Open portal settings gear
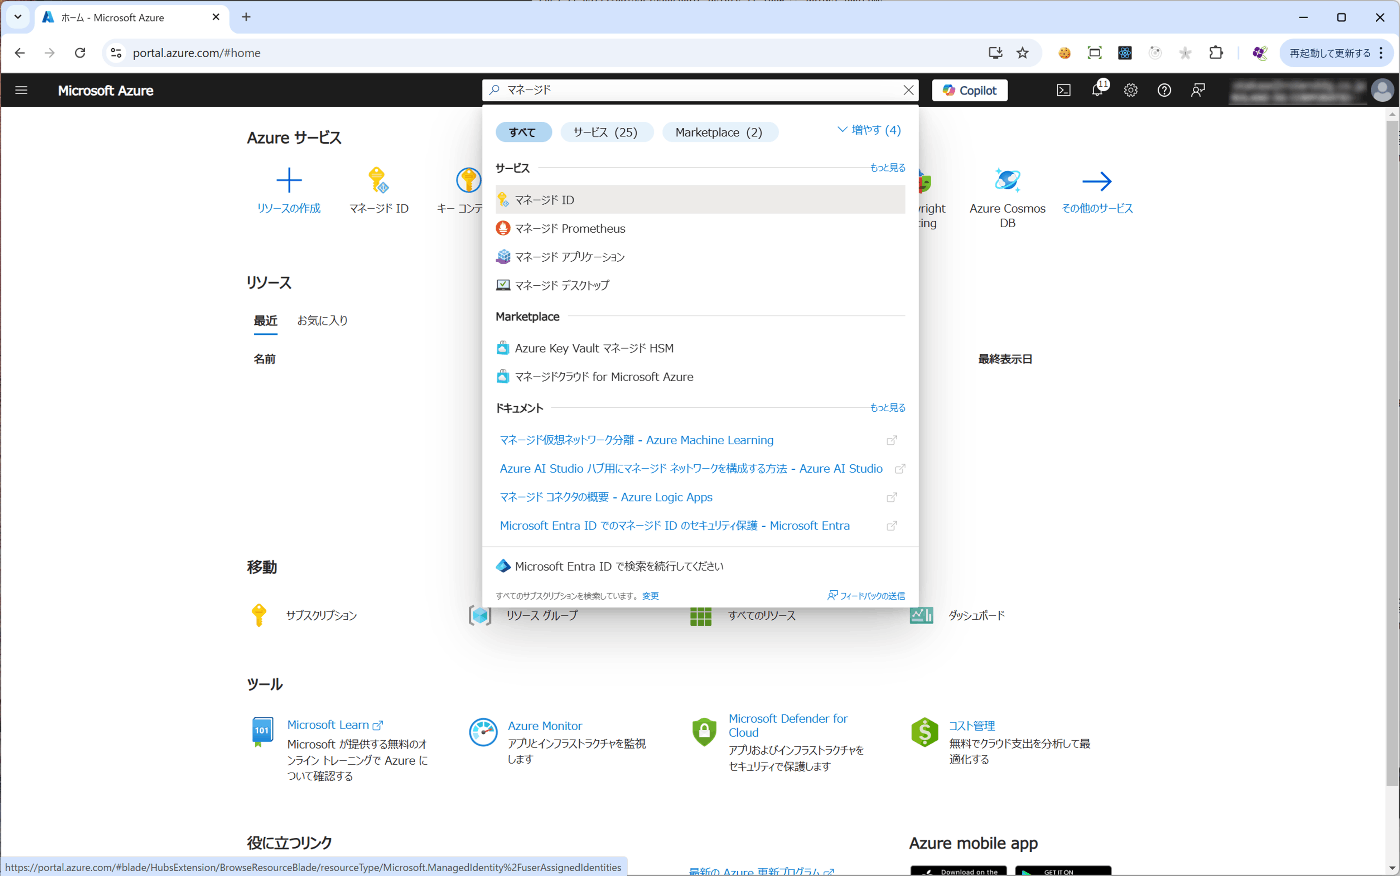1400x876 pixels. pos(1131,90)
